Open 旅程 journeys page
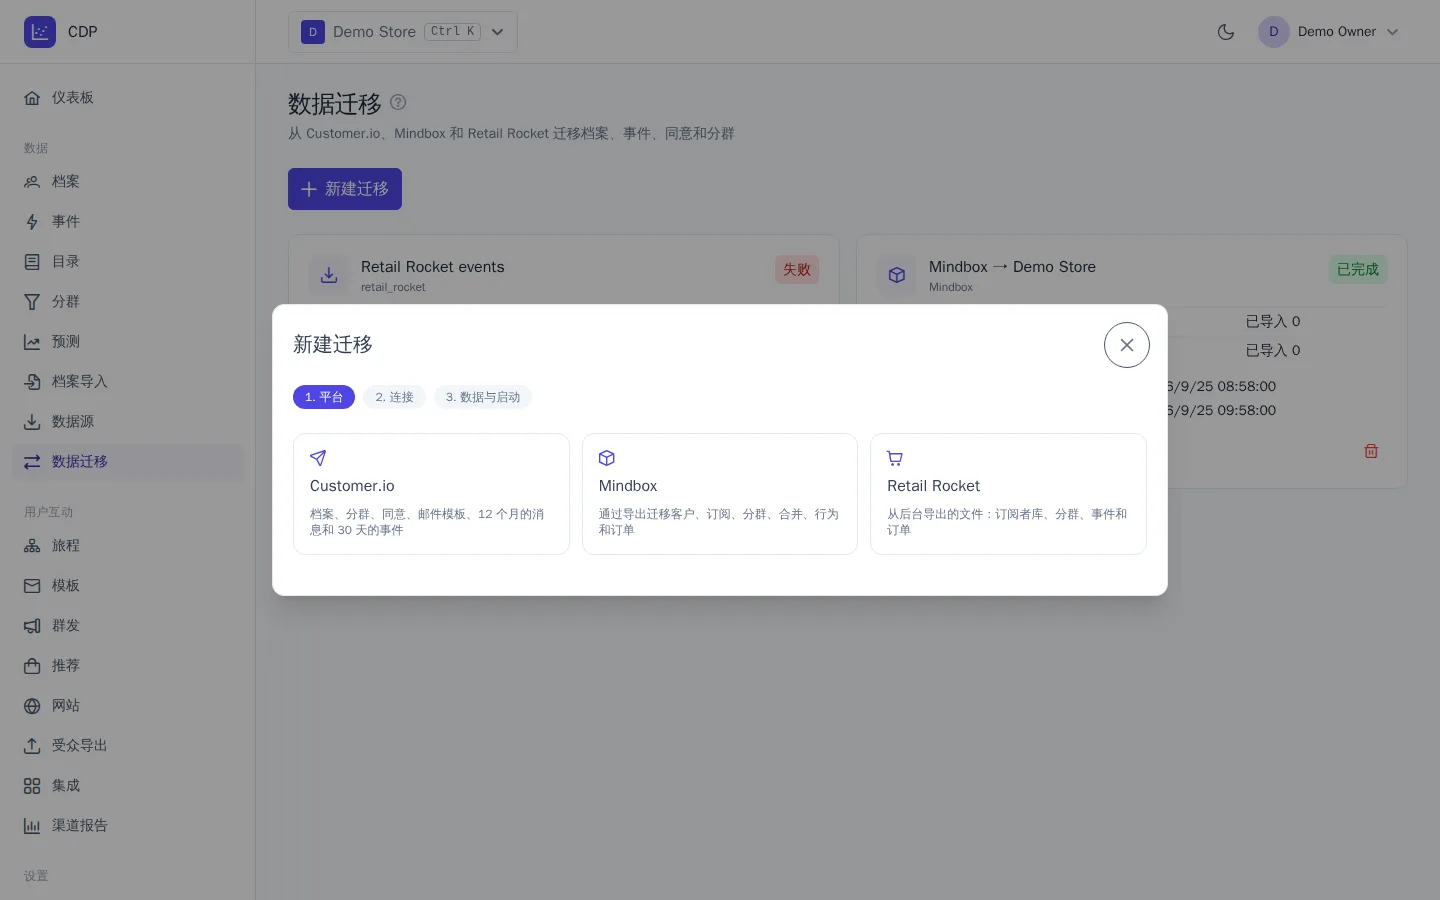Screen dimensions: 1440x900 128,546
